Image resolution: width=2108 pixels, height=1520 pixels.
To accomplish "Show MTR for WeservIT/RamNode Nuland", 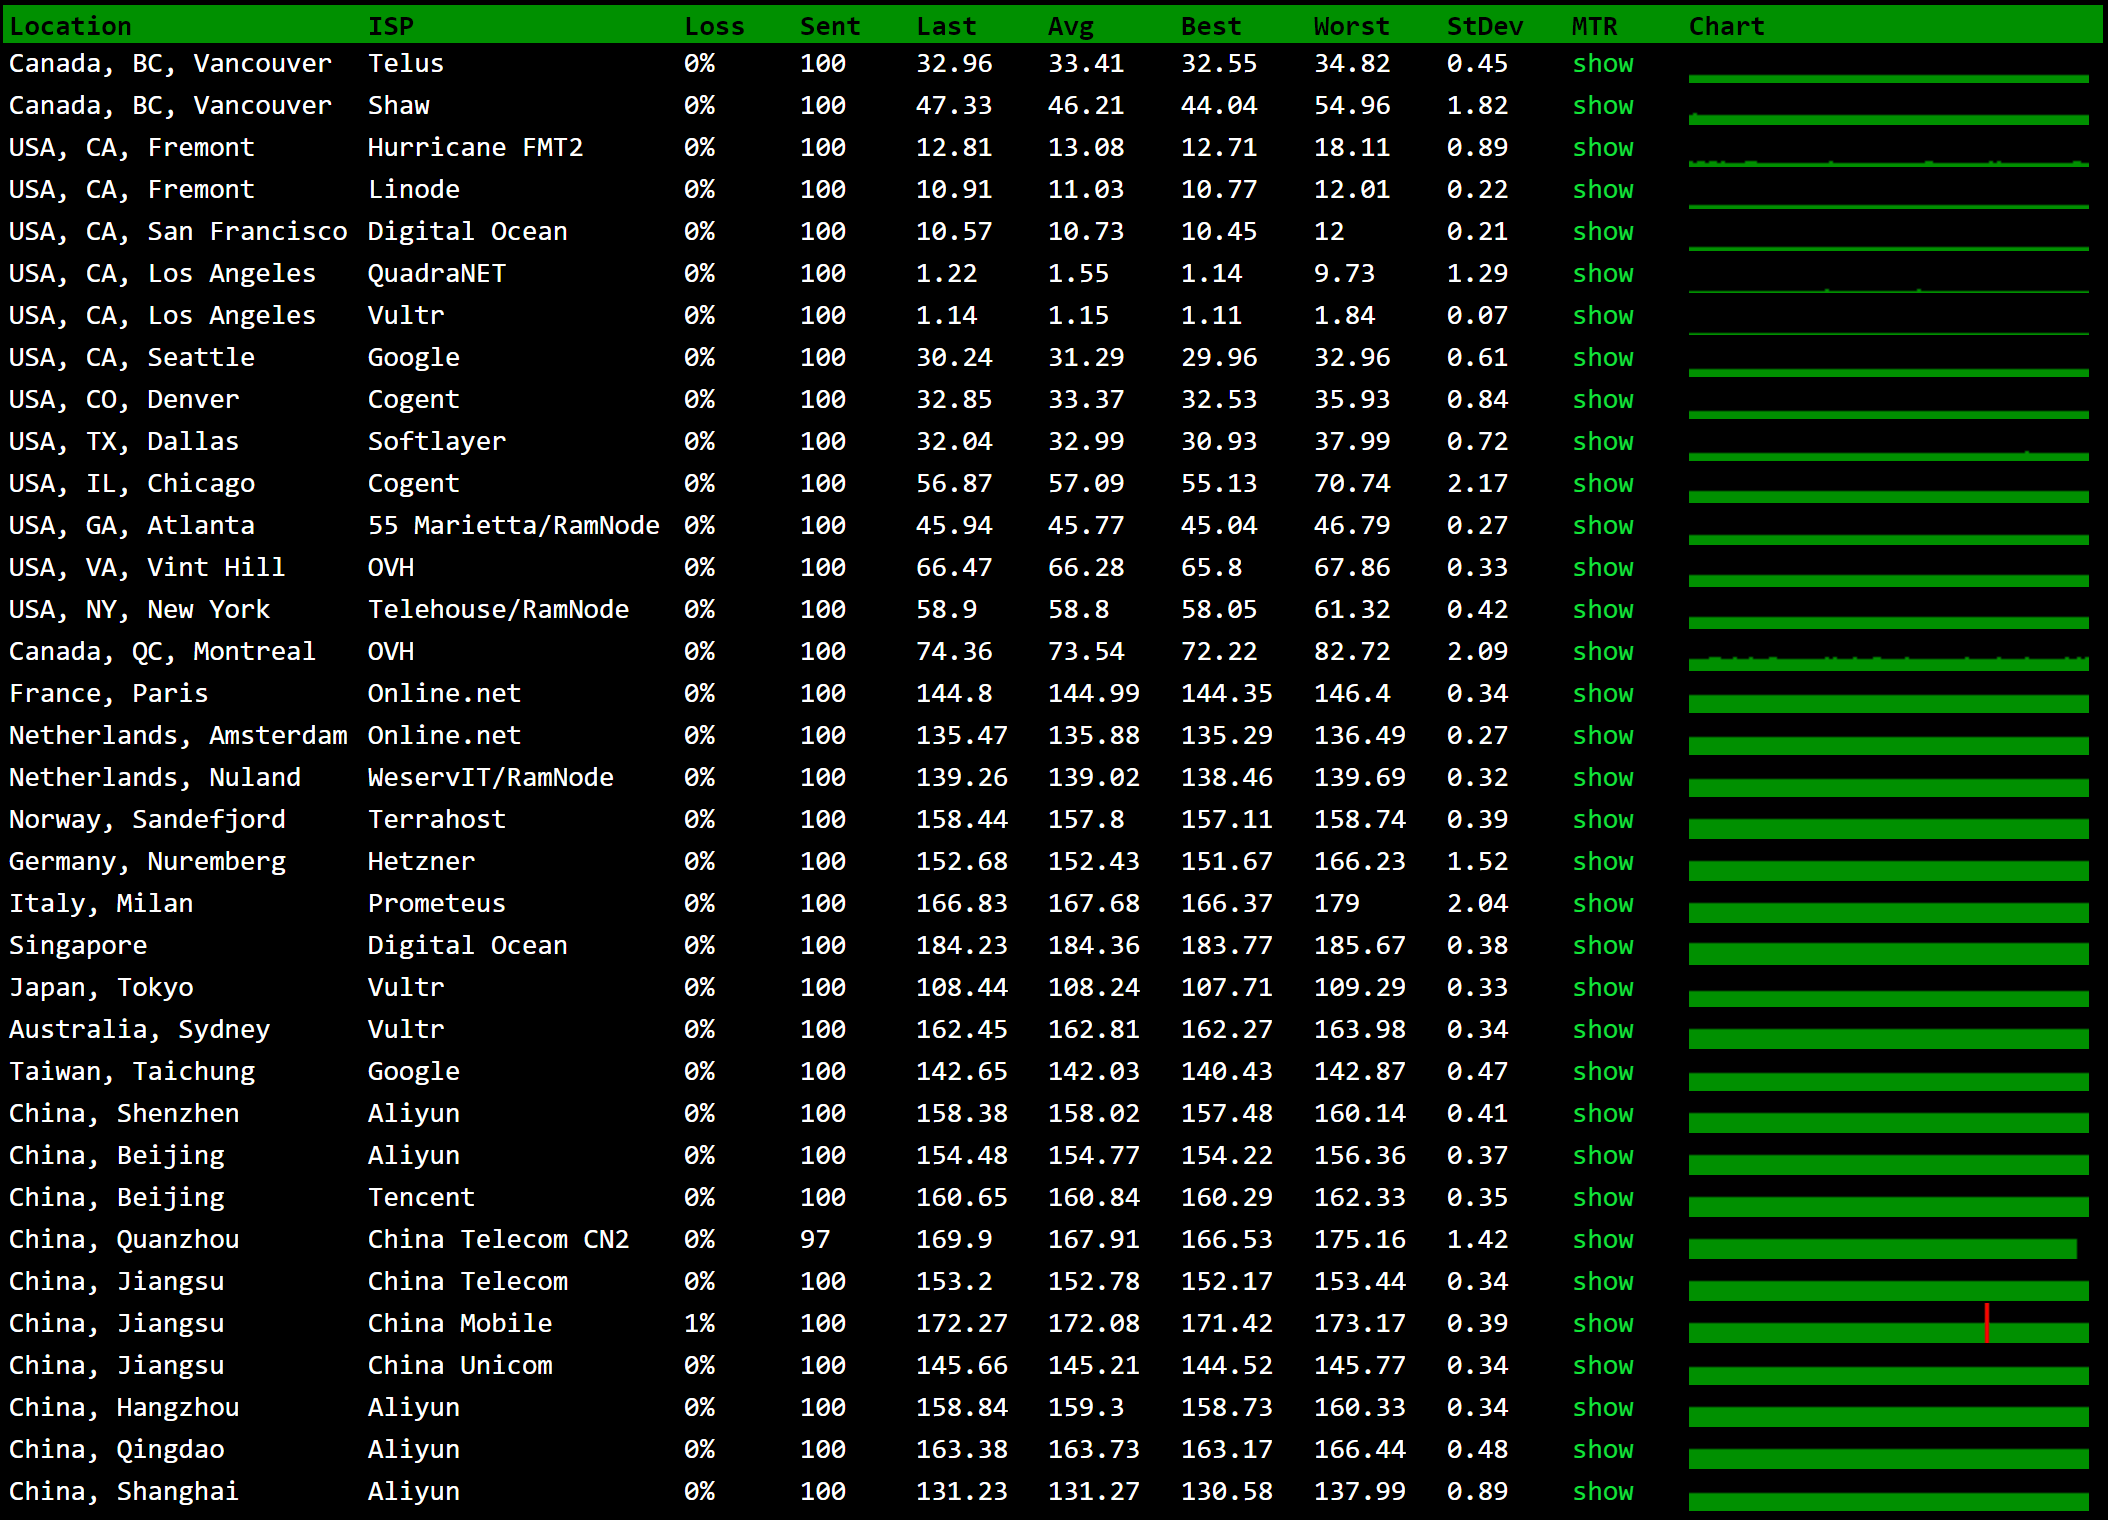I will [1603, 778].
